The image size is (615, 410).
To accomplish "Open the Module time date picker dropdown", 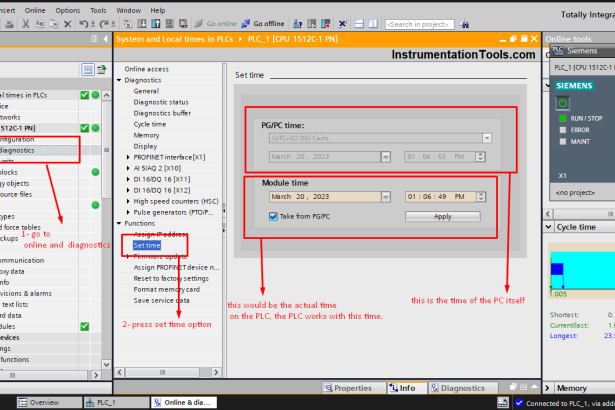I will [x=385, y=197].
